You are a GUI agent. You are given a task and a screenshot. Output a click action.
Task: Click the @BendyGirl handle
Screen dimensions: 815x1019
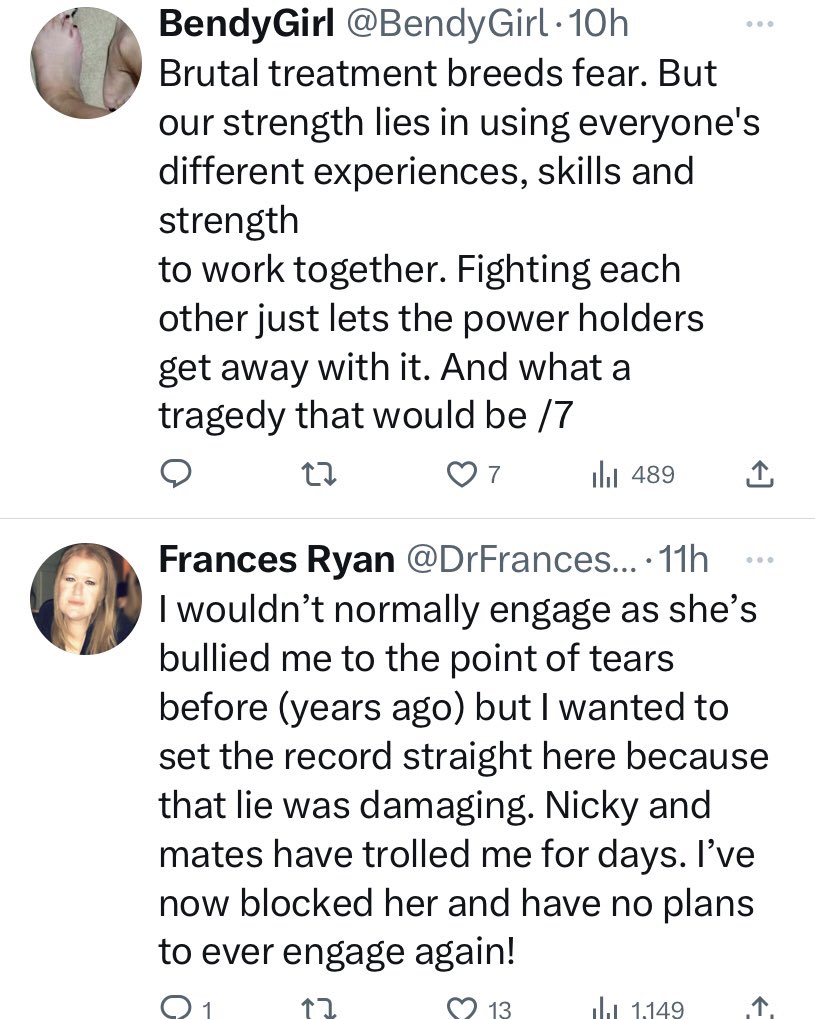pyautogui.click(x=446, y=24)
